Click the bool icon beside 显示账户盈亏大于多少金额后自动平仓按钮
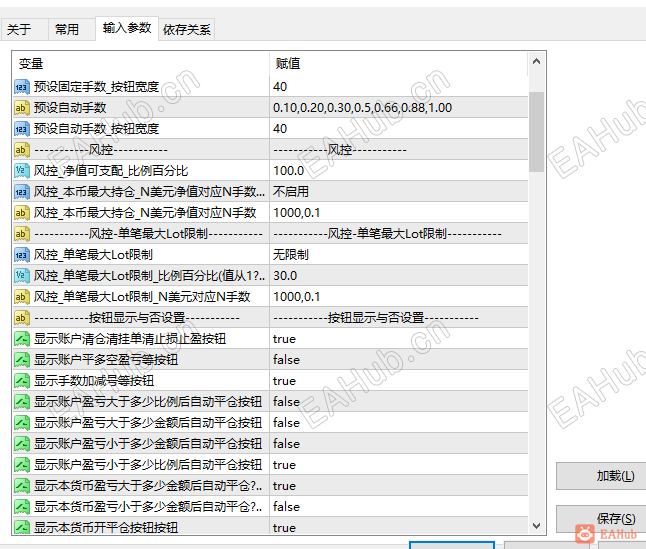Screen dimensions: 646x549 [21, 423]
